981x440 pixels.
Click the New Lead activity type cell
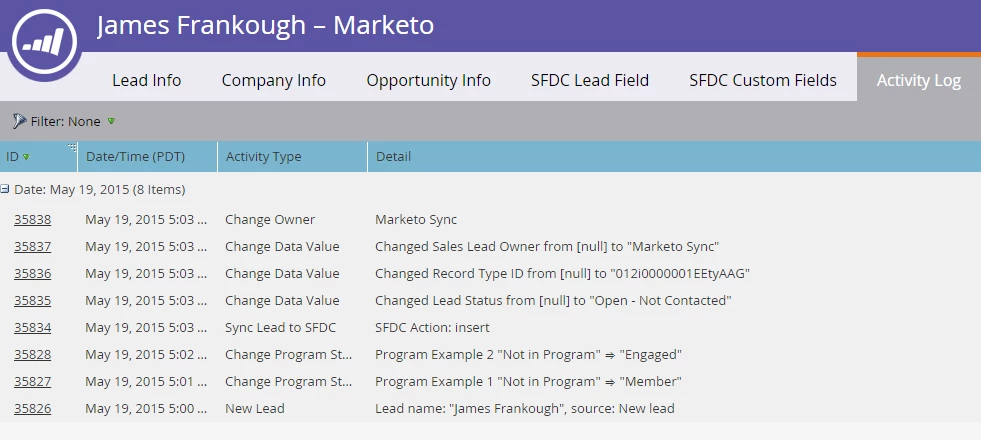coord(255,408)
